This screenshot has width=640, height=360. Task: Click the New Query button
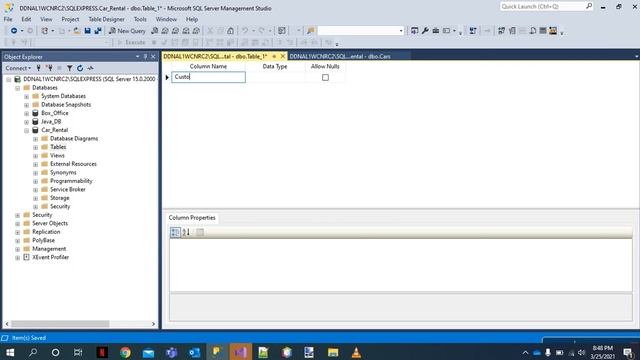(x=127, y=31)
